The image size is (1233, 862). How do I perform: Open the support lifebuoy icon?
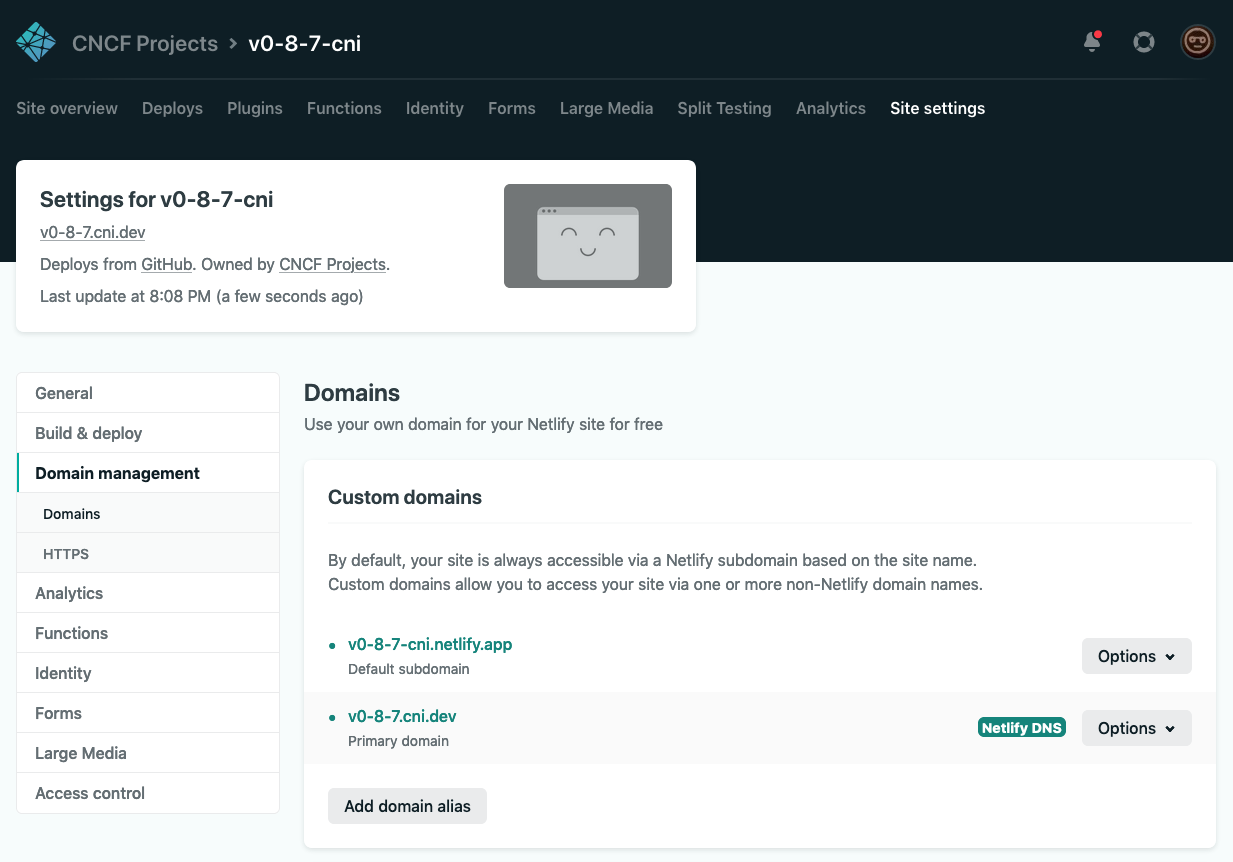tap(1143, 43)
